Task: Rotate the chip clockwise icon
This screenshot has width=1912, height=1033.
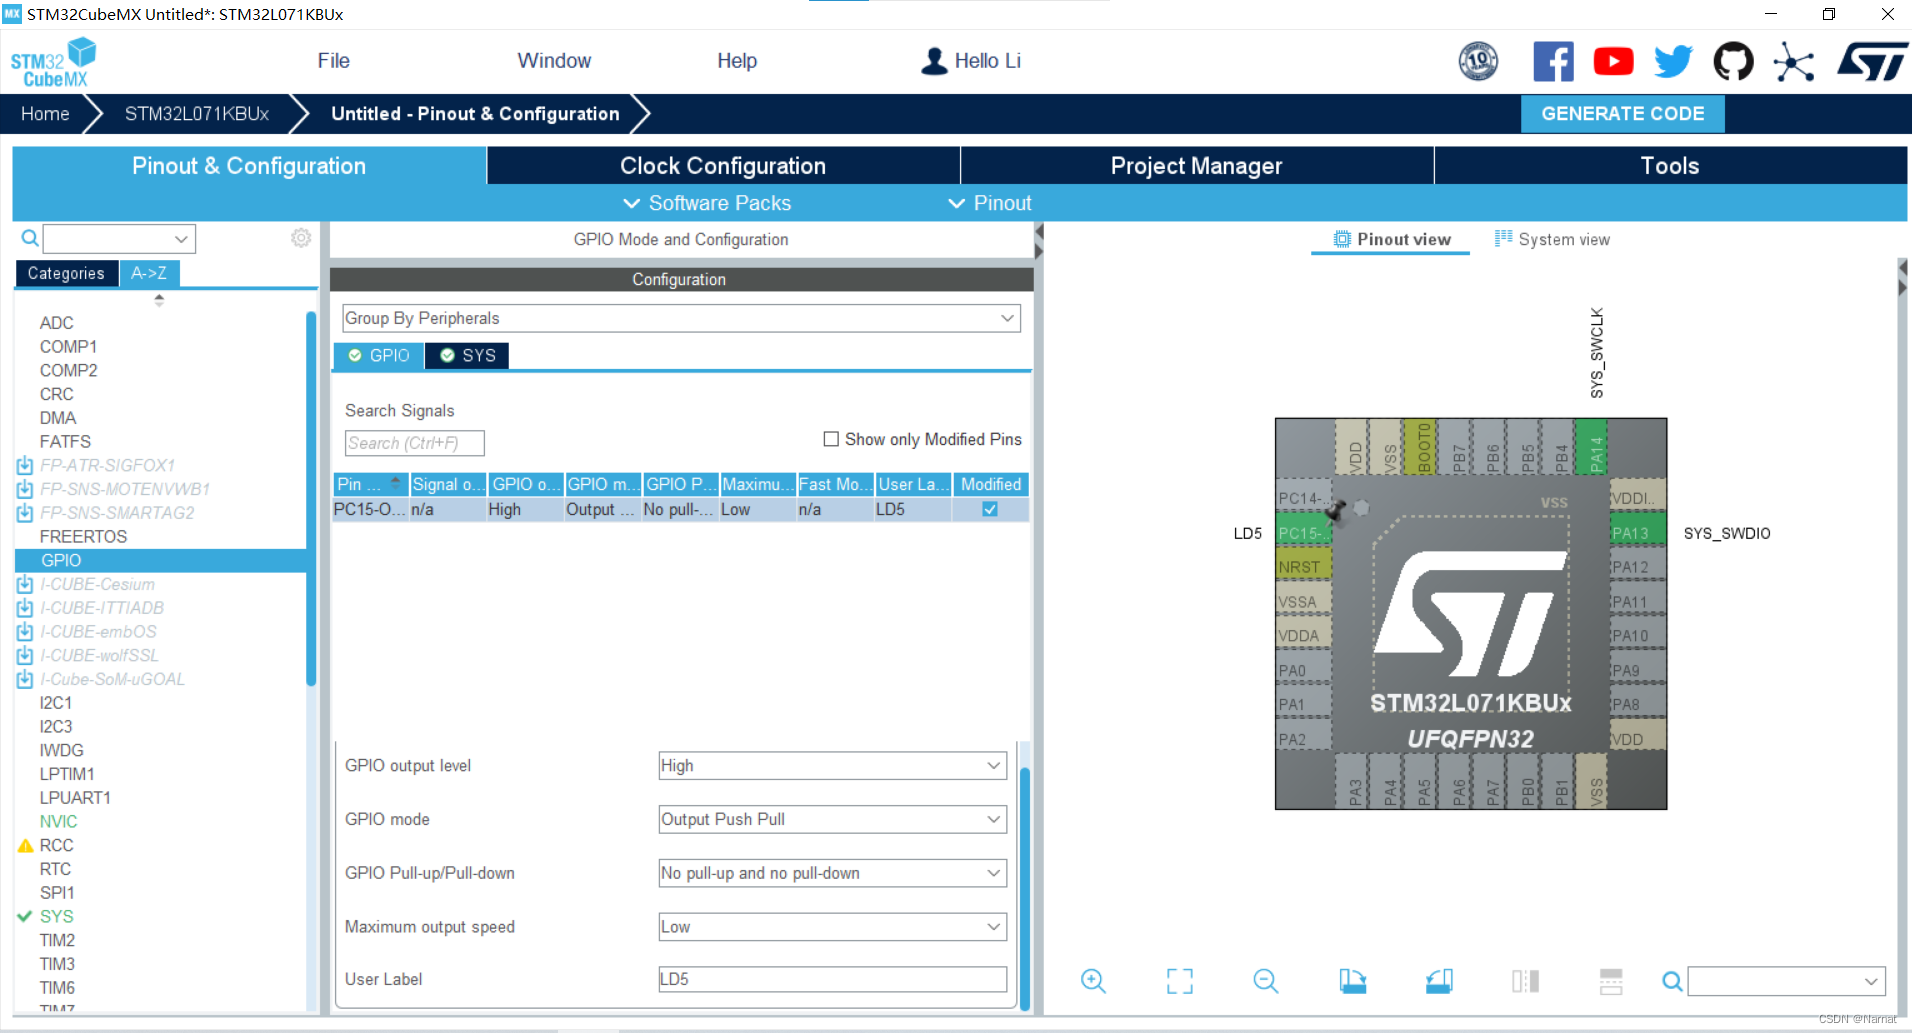Action: 1353,981
